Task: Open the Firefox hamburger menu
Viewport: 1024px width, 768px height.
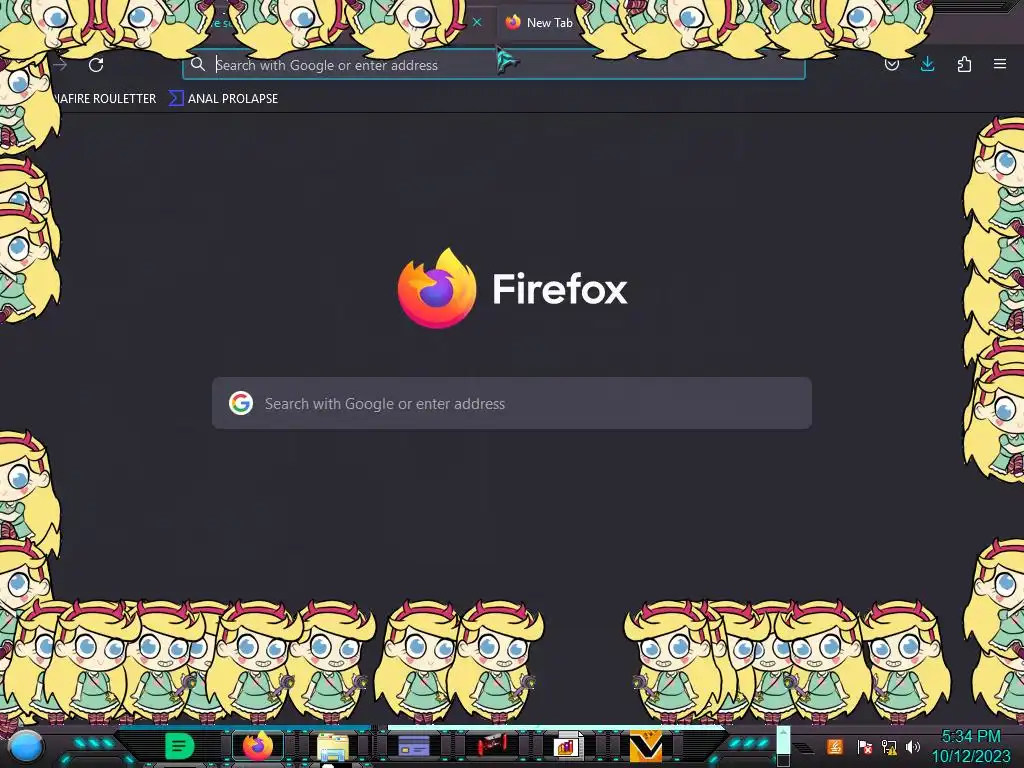Action: click(x=999, y=64)
